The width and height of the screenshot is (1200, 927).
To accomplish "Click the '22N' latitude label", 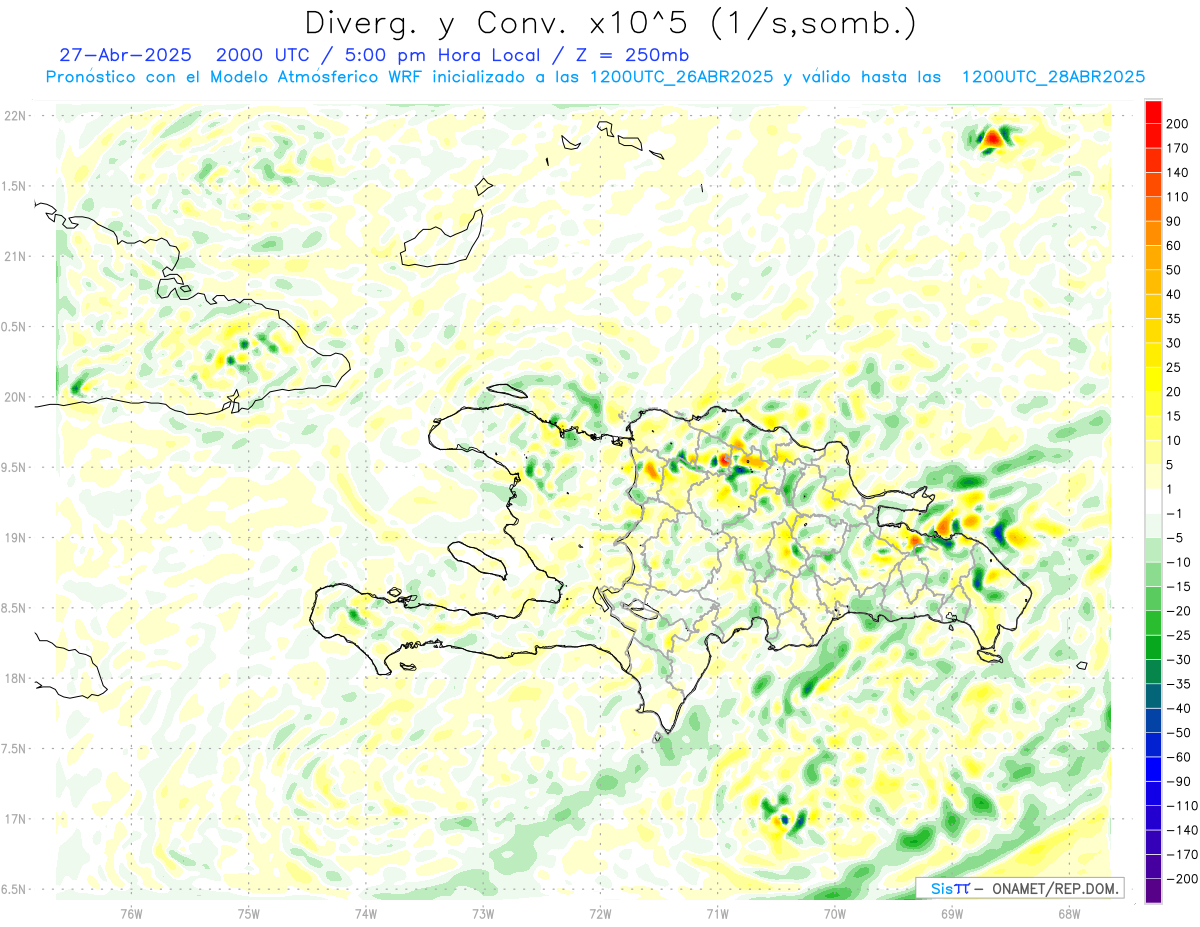I will pos(15,116).
